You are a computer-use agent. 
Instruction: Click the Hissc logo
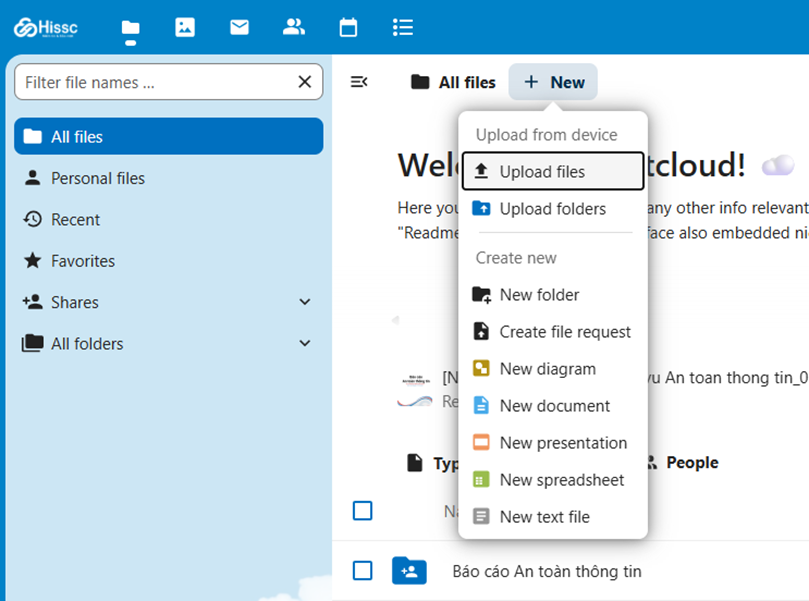pos(46,27)
